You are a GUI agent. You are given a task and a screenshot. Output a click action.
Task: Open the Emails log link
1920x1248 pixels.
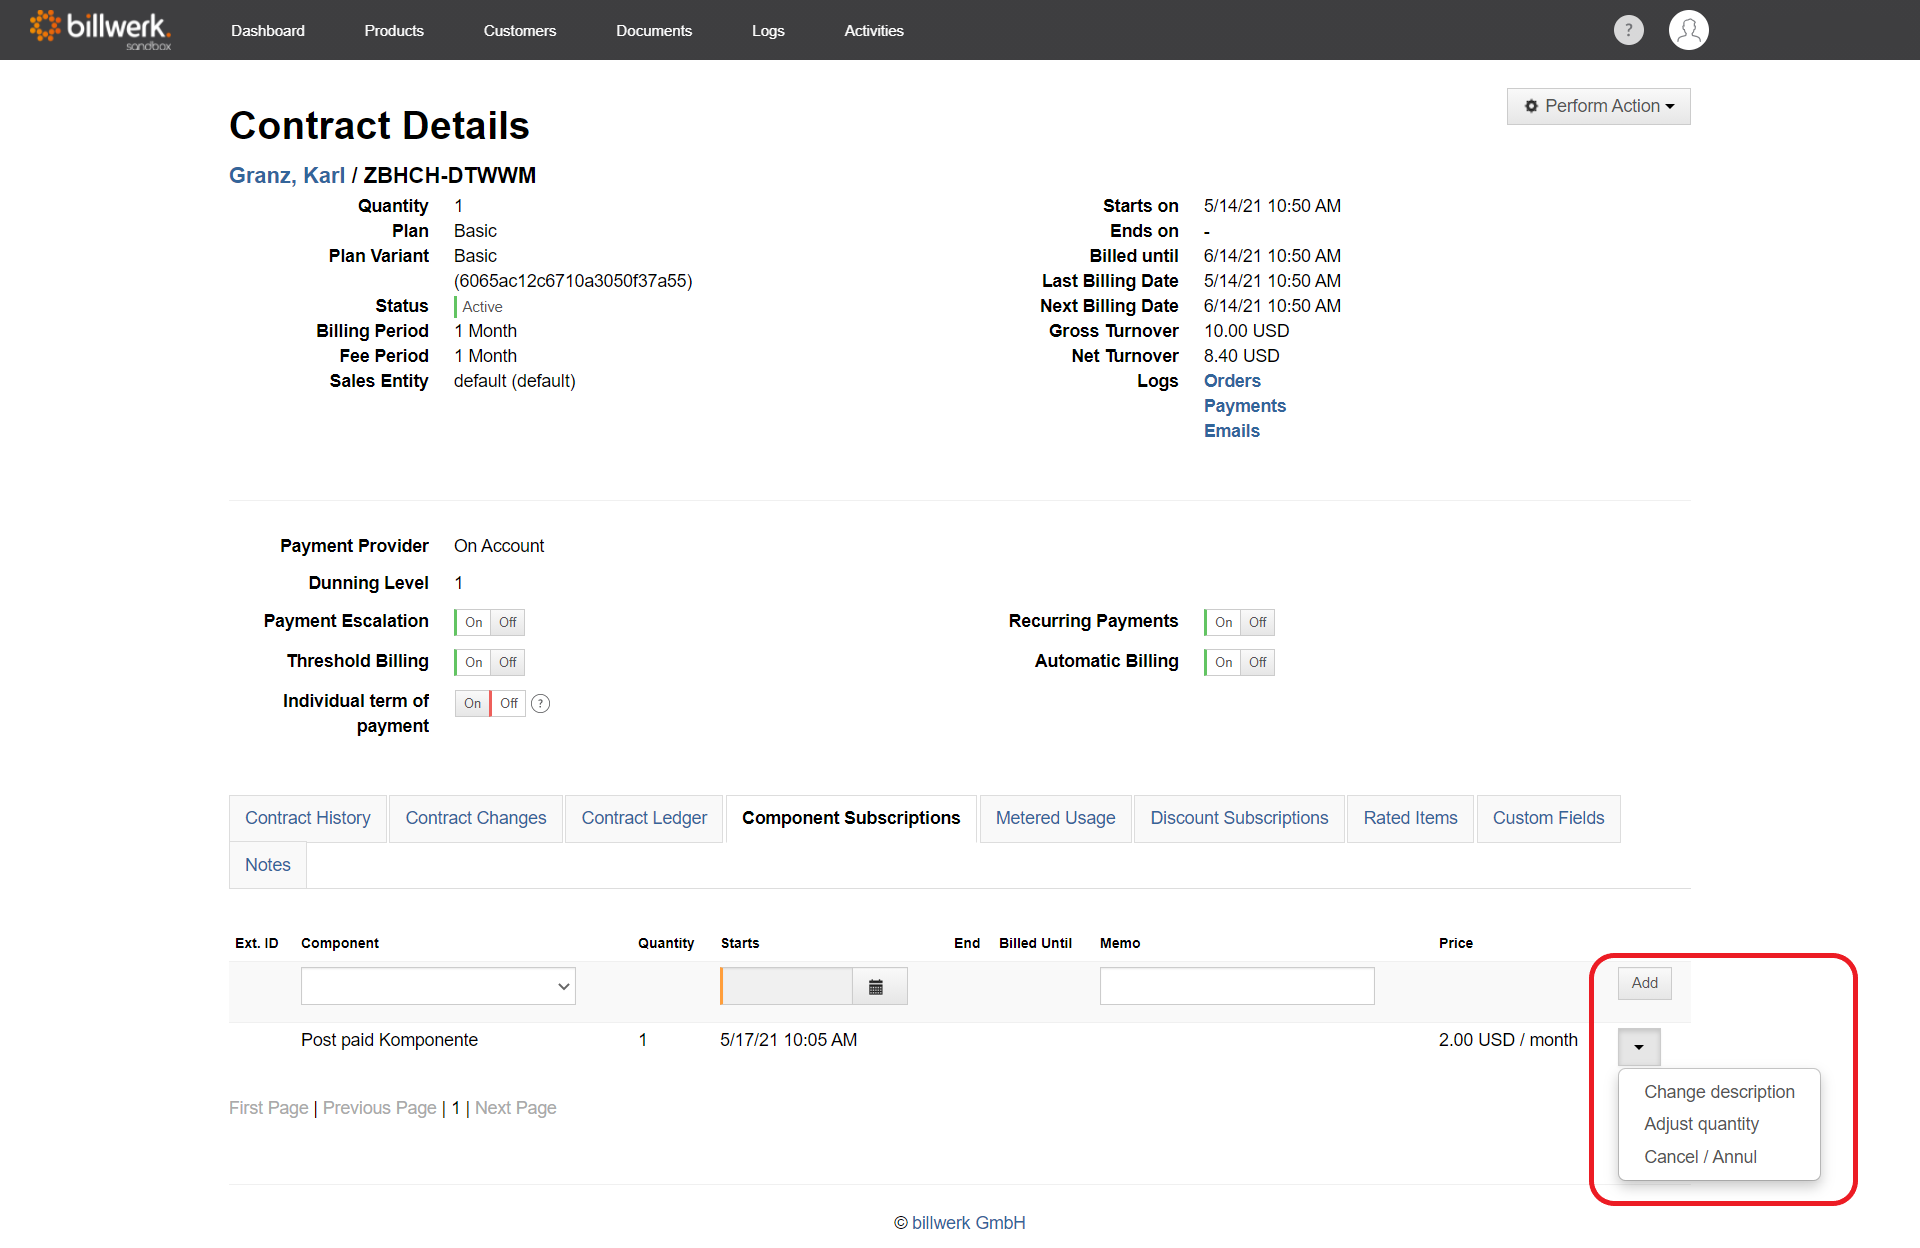[x=1232, y=431]
